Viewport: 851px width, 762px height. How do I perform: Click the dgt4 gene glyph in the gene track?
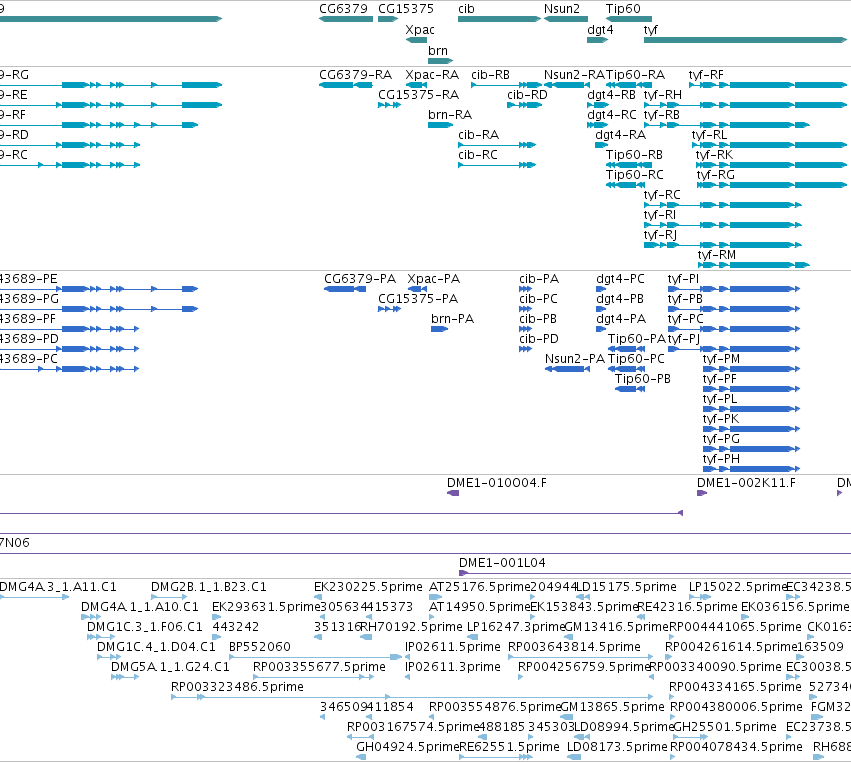(598, 40)
